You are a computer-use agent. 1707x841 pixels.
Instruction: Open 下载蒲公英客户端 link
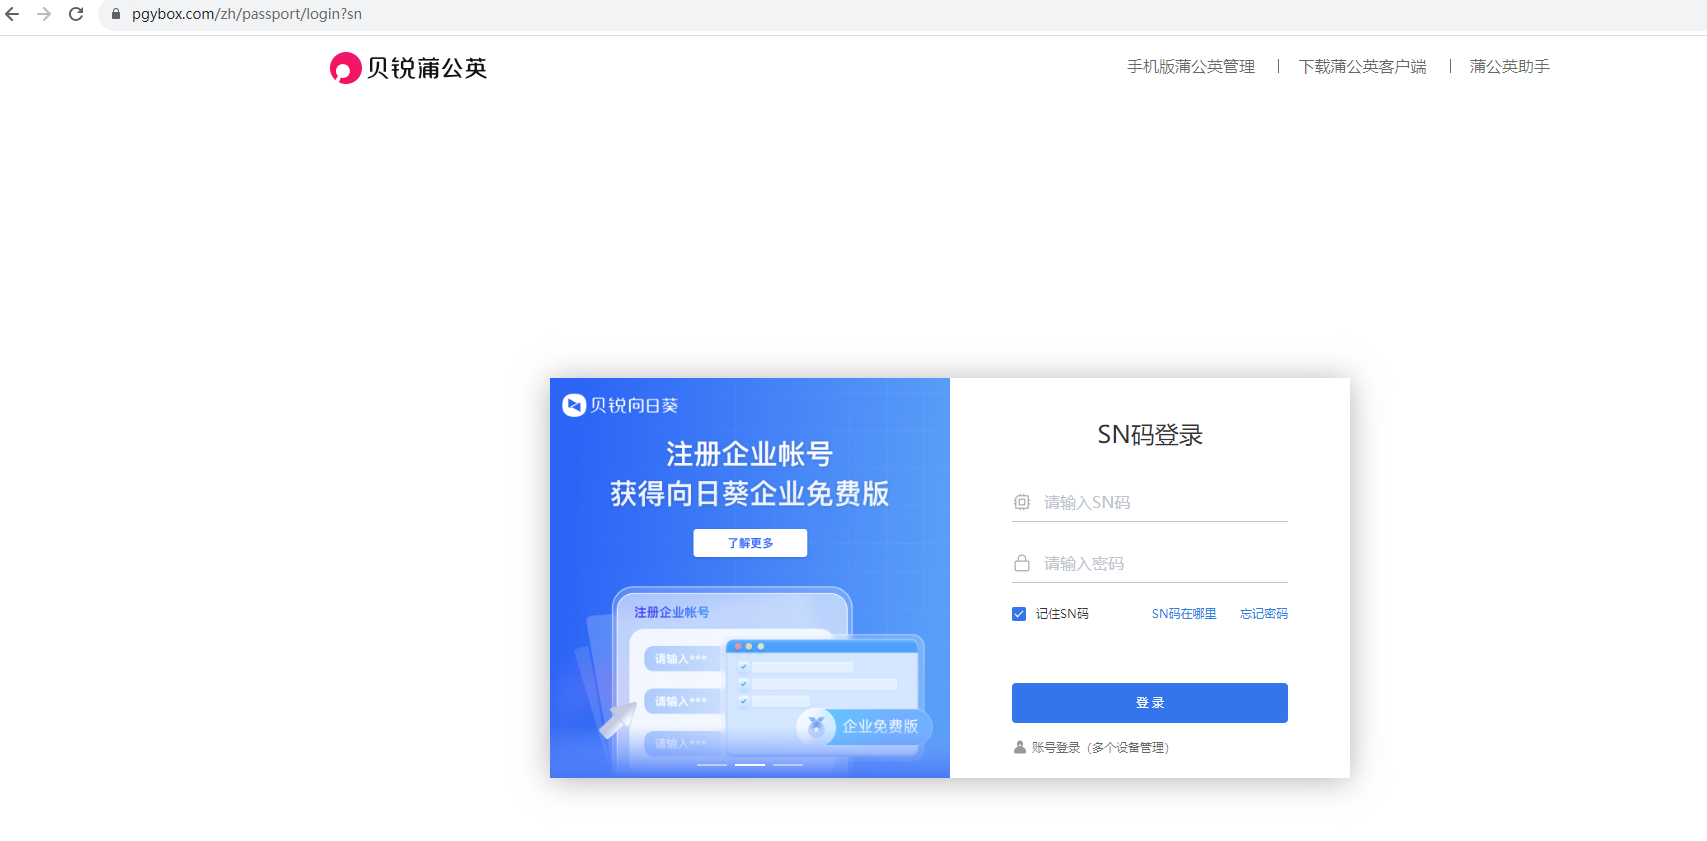tap(1363, 67)
